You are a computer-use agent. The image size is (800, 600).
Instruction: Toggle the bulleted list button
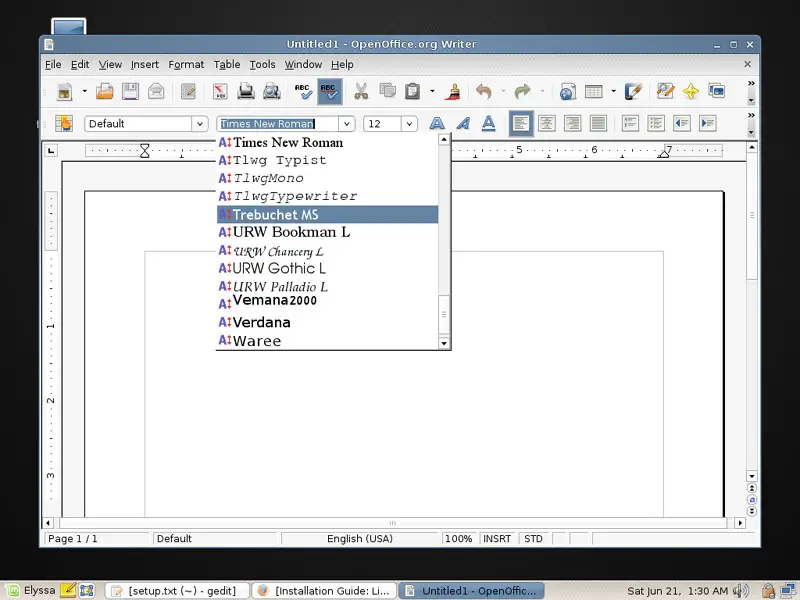pos(656,123)
